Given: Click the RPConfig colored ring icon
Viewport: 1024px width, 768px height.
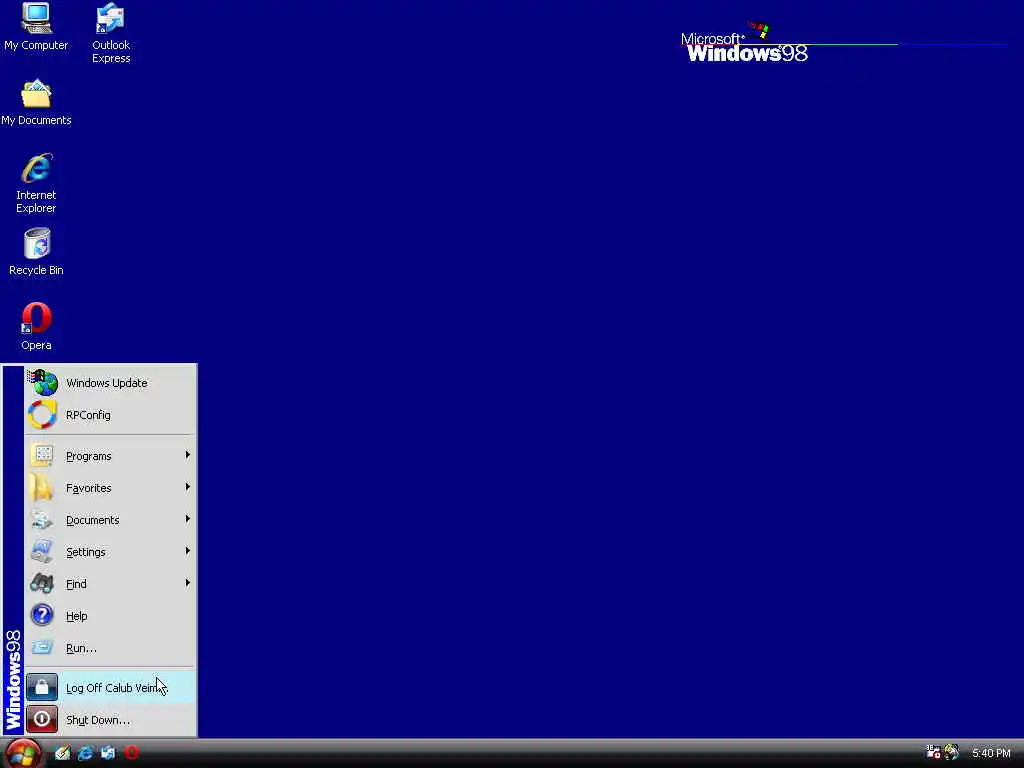Looking at the screenshot, I should click(x=42, y=415).
